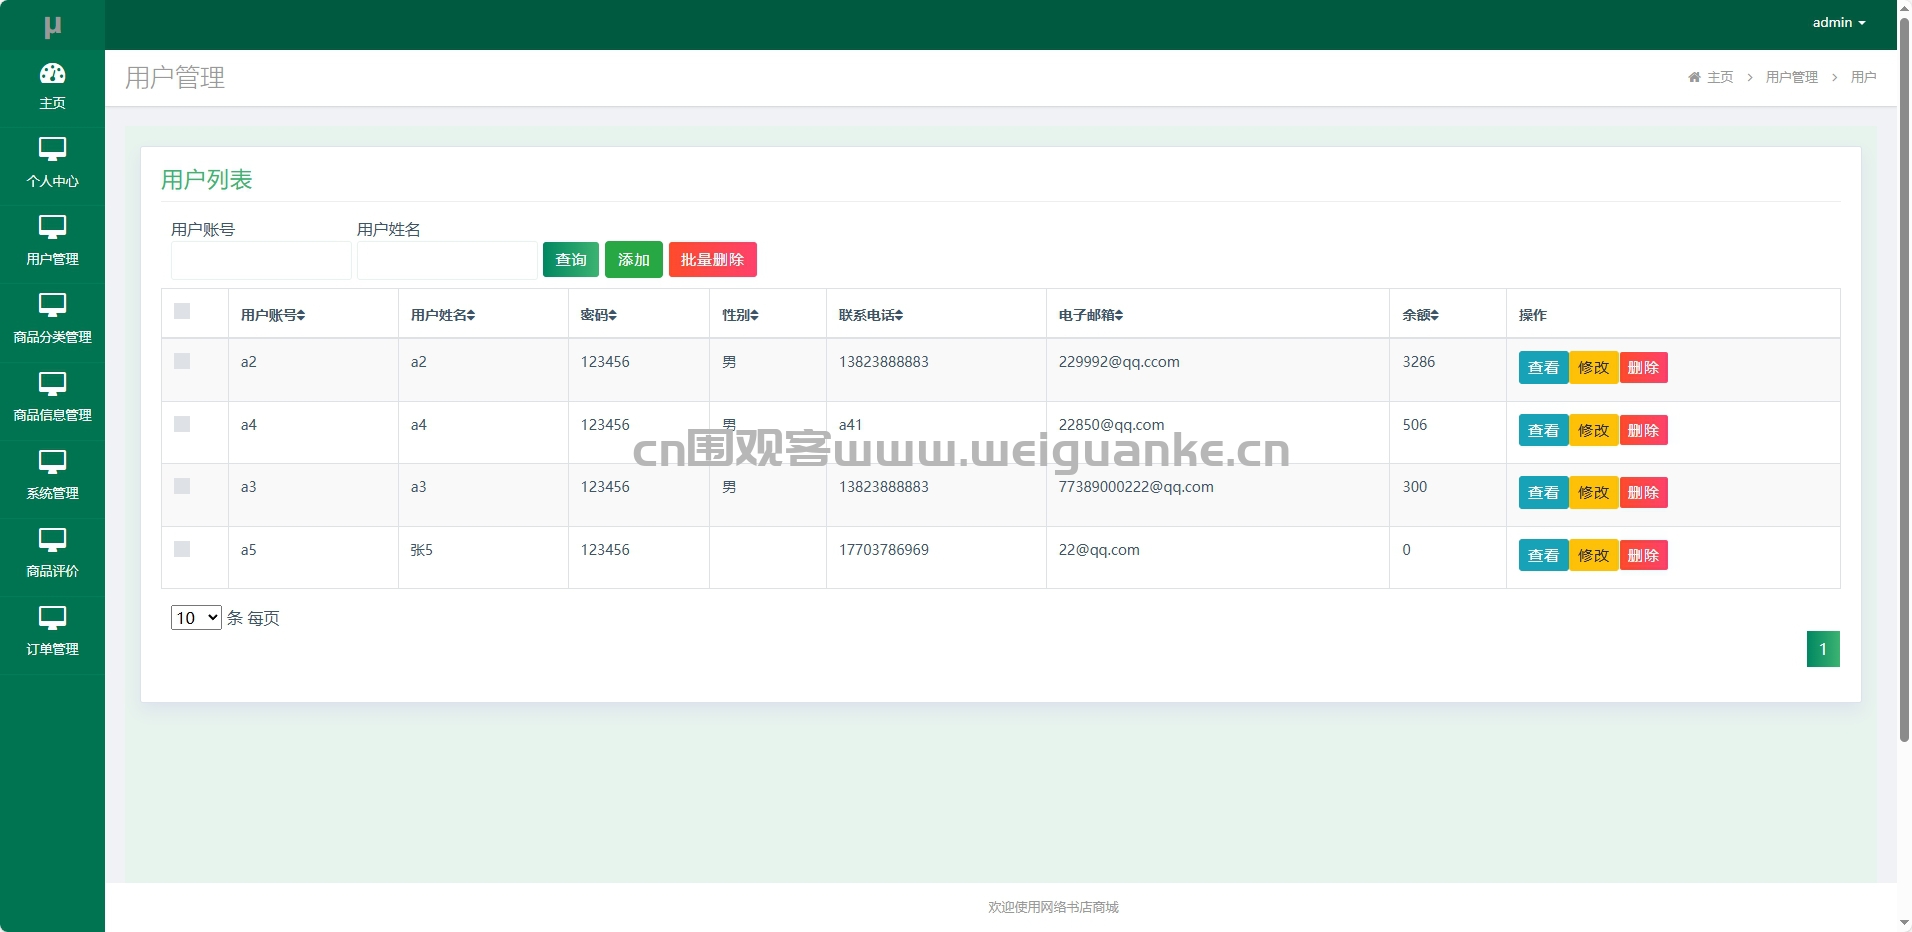Click 用户 breadcrumb item

[1863, 77]
